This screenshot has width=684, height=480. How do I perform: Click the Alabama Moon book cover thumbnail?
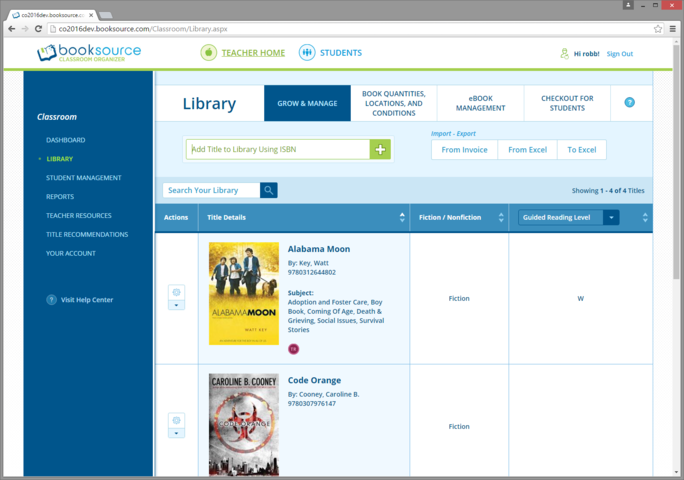click(x=244, y=294)
